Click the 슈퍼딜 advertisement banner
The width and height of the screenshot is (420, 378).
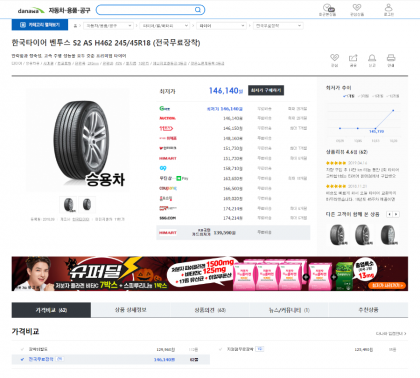[210, 274]
